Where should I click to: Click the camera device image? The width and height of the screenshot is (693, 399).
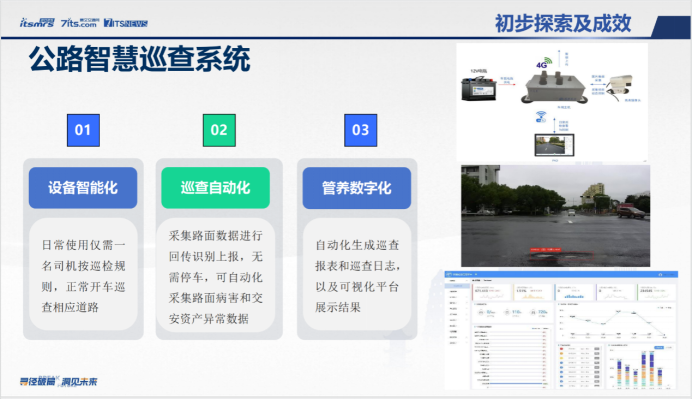tap(620, 87)
